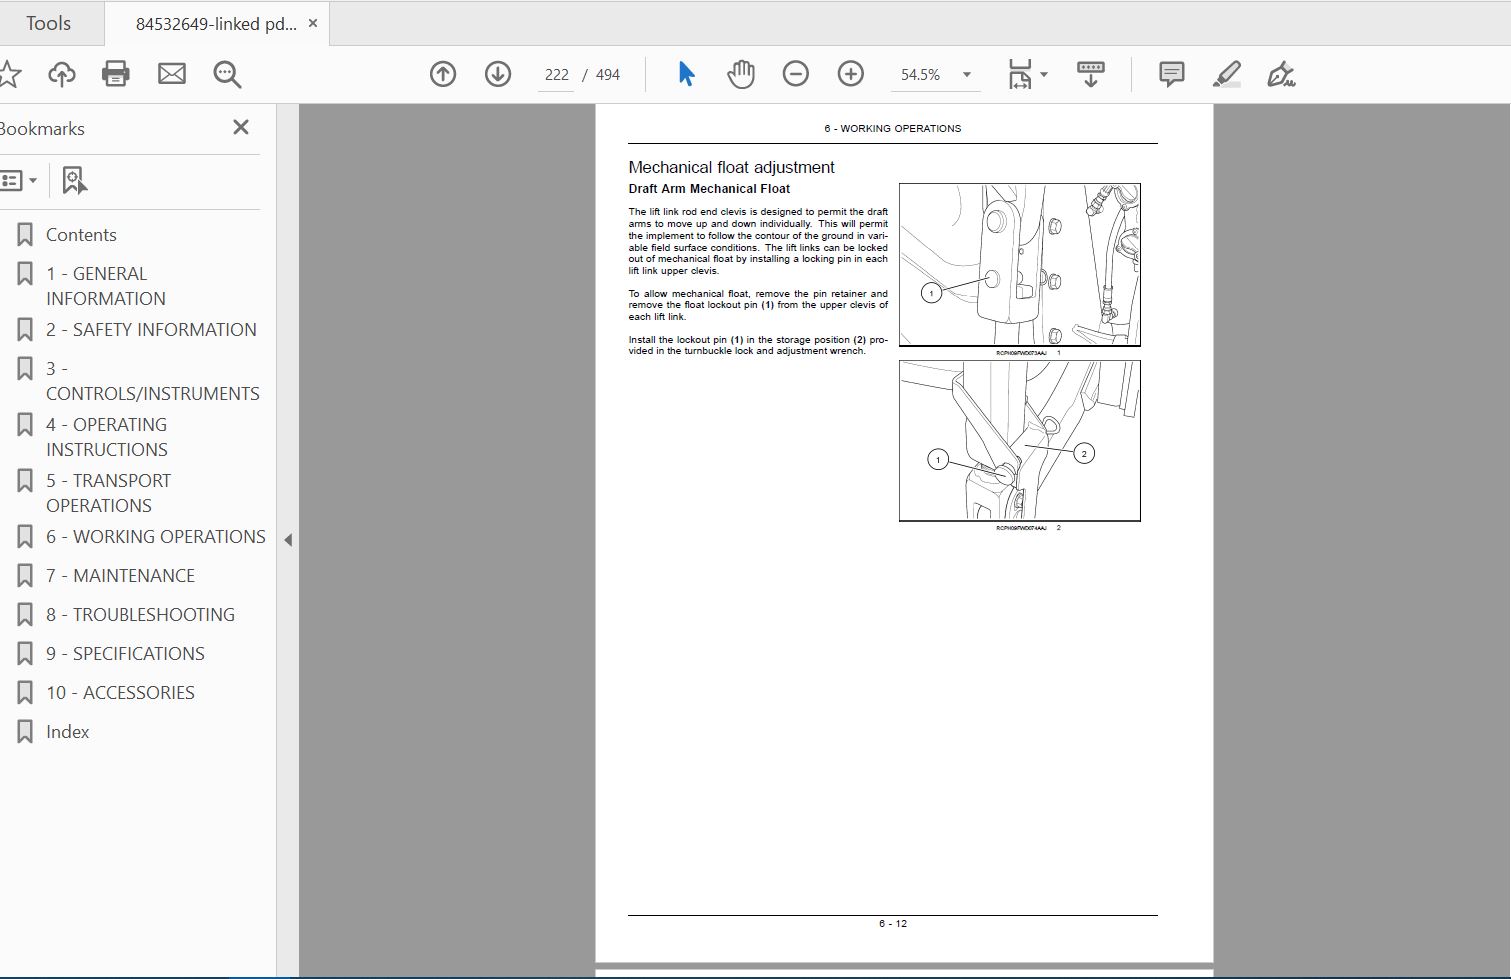Open the 7 - MAINTENANCE bookmark

tap(120, 575)
